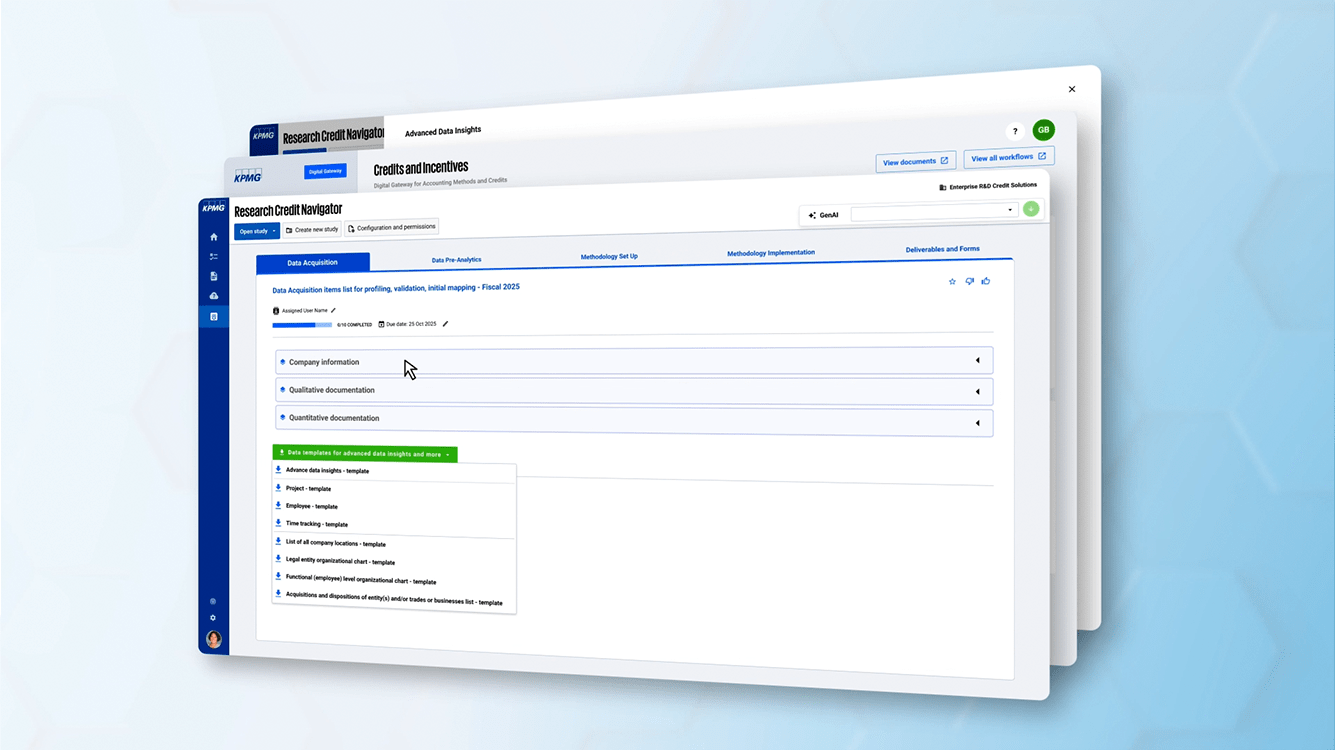Click the download icon for Project template
1335x750 pixels.
click(278, 488)
